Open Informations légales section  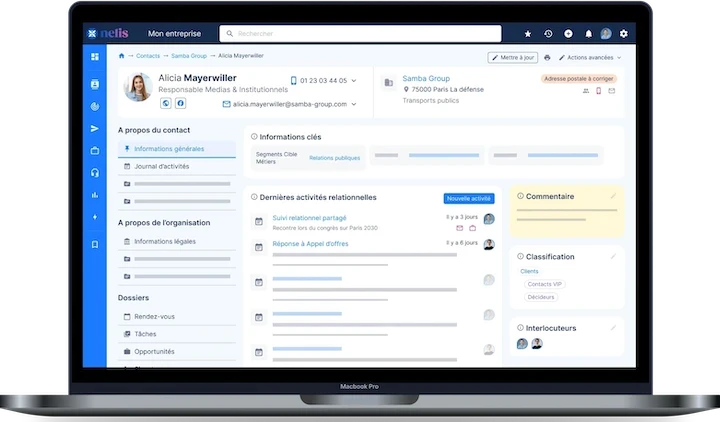click(x=177, y=241)
